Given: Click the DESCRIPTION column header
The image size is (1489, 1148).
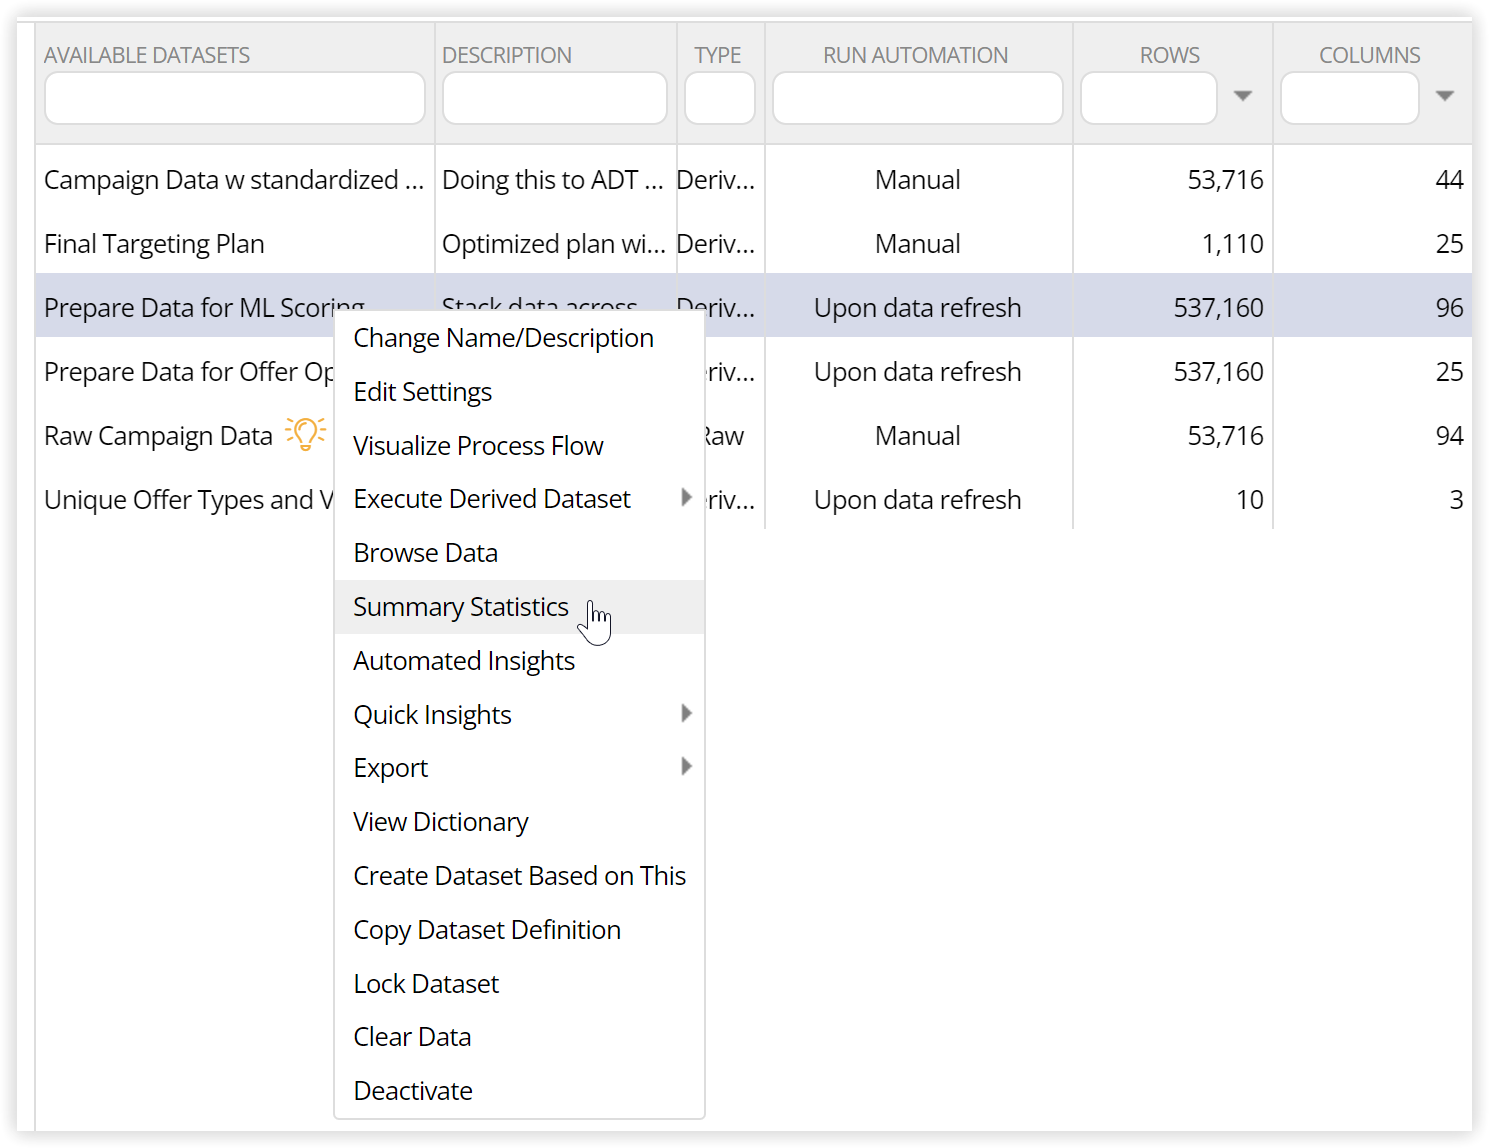Looking at the screenshot, I should coord(507,55).
